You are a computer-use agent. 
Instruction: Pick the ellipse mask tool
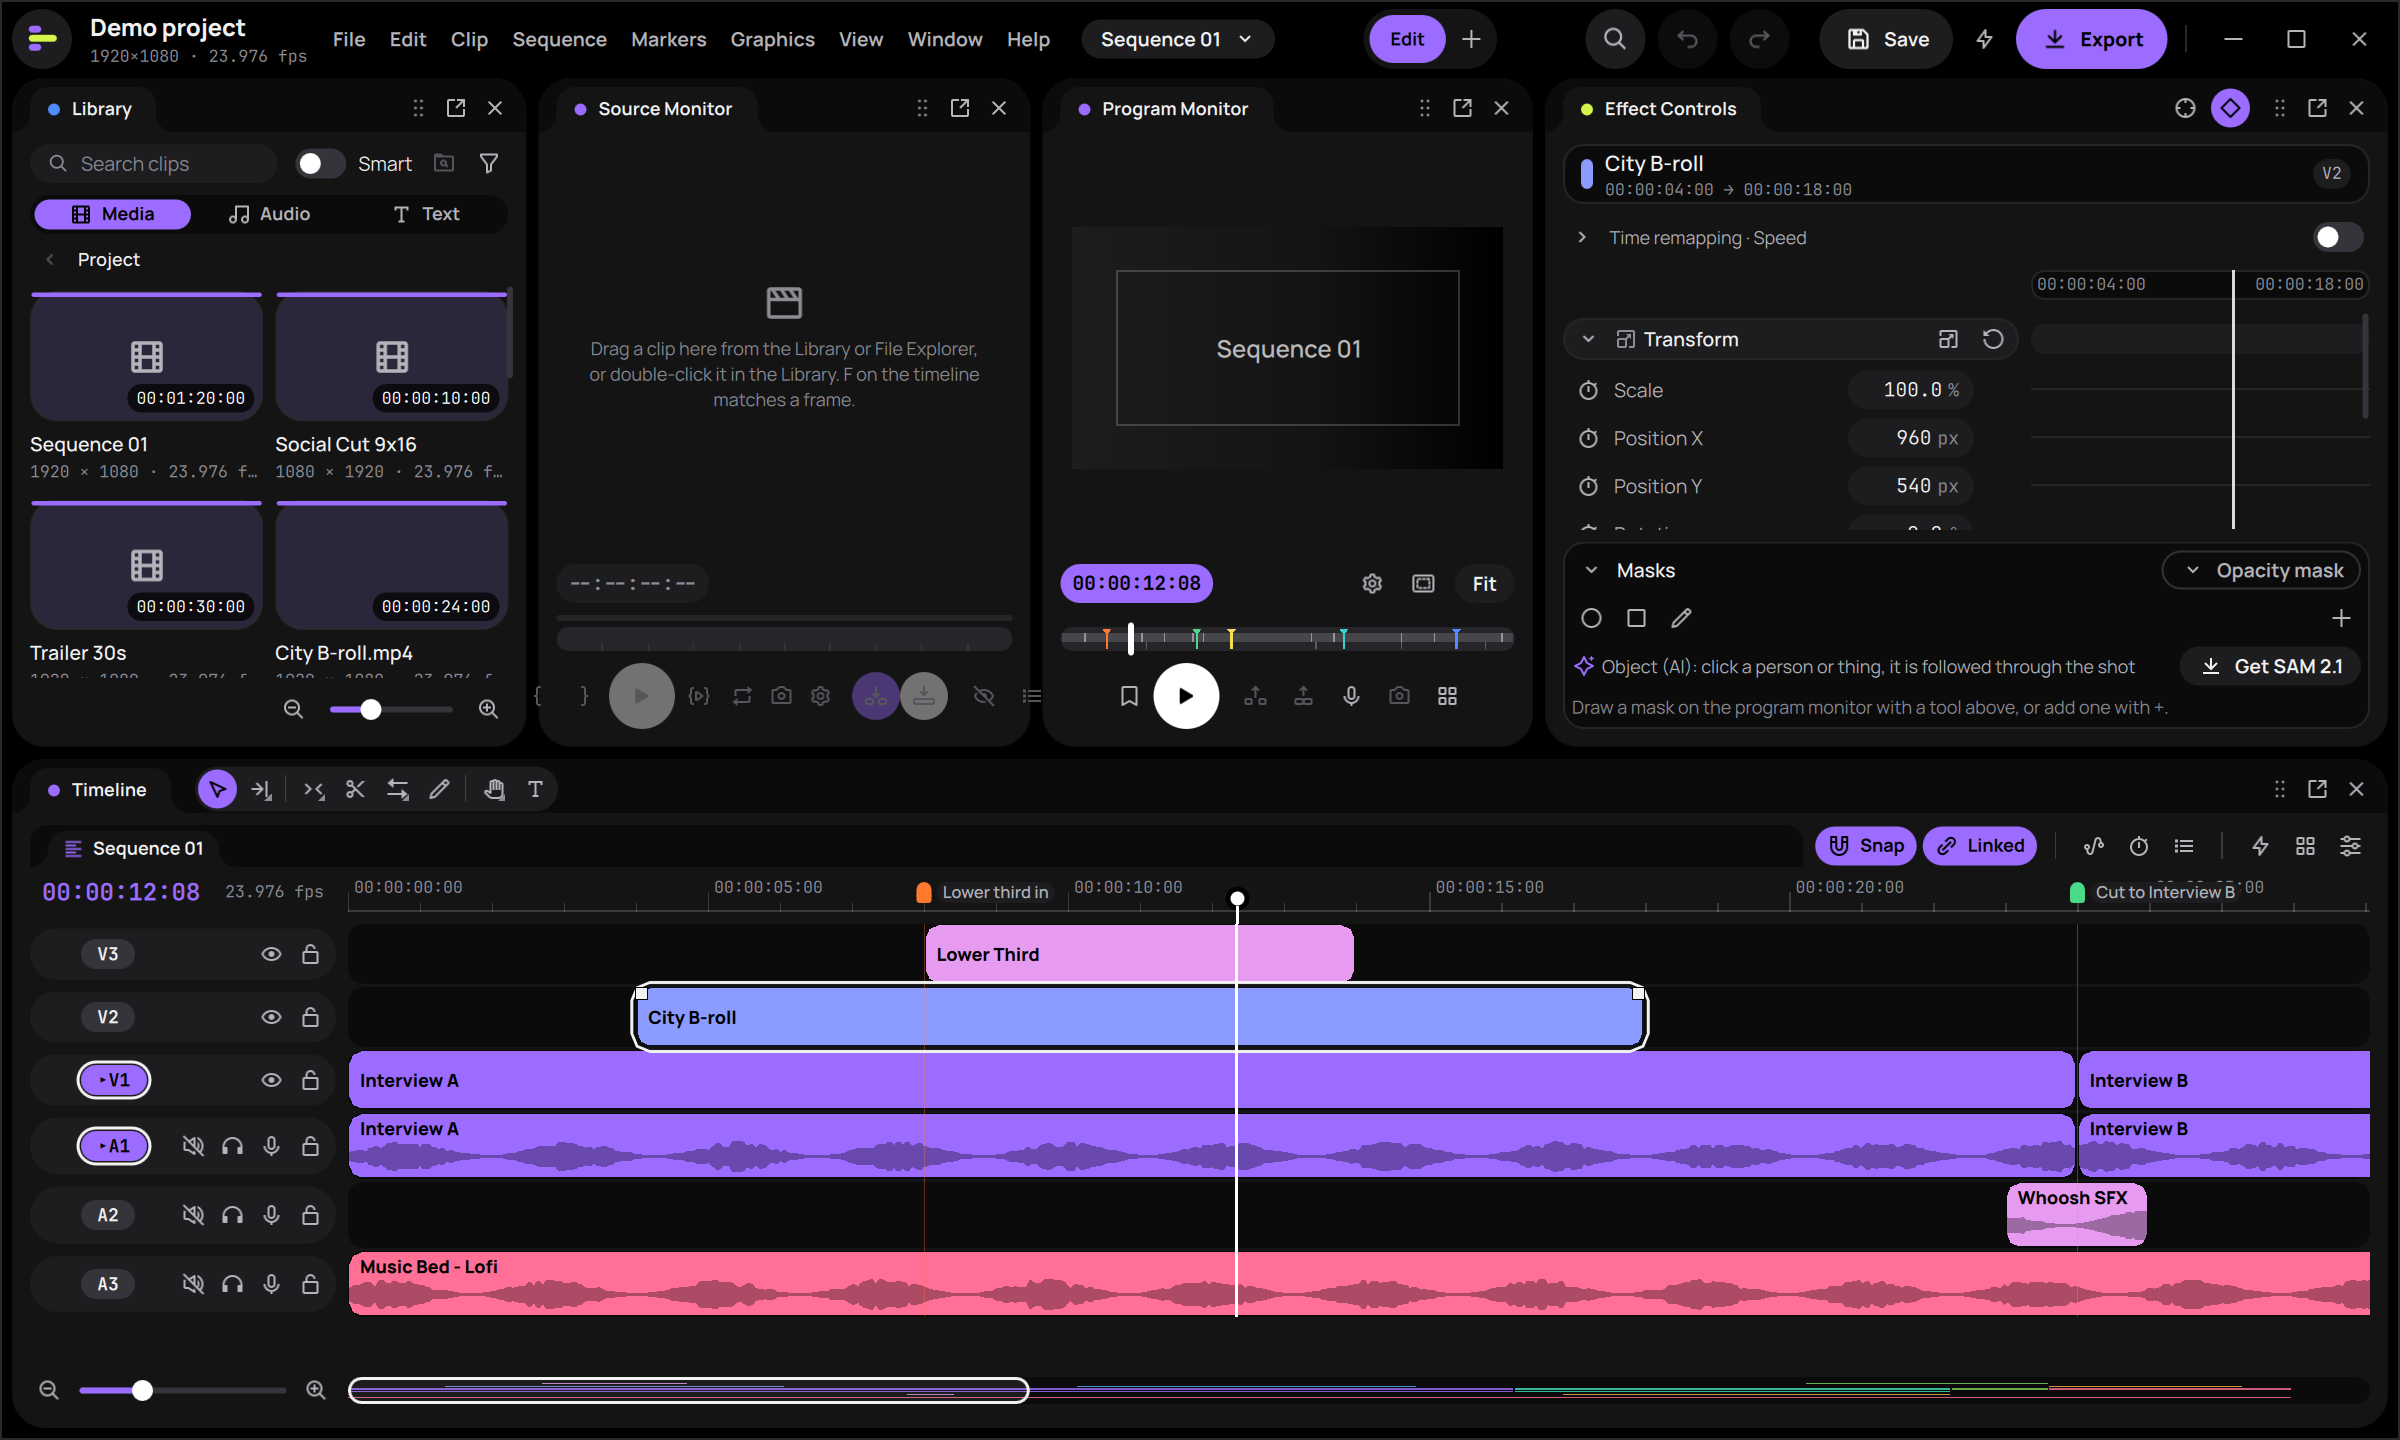click(1591, 618)
